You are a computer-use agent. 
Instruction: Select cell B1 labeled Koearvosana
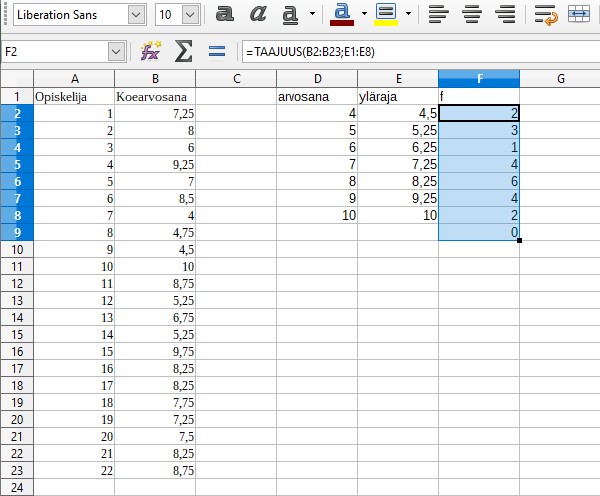point(154,97)
